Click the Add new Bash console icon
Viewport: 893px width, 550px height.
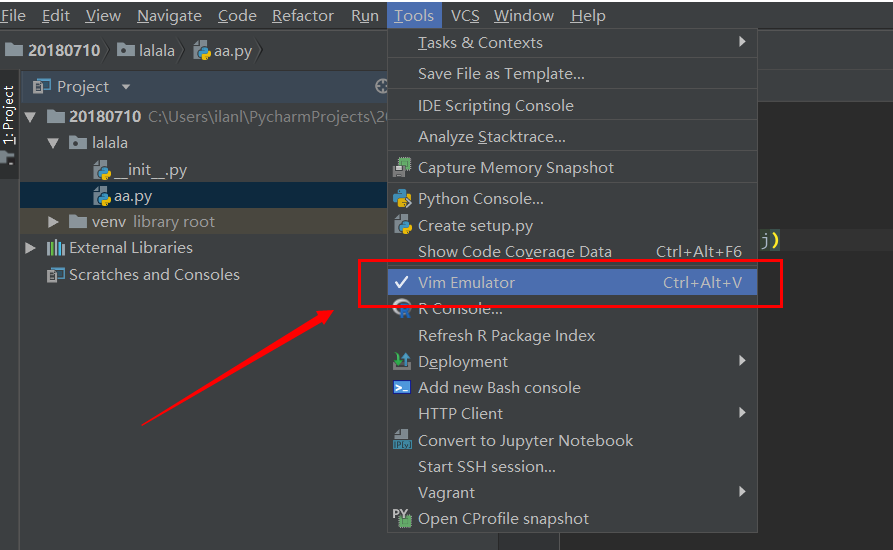click(402, 387)
